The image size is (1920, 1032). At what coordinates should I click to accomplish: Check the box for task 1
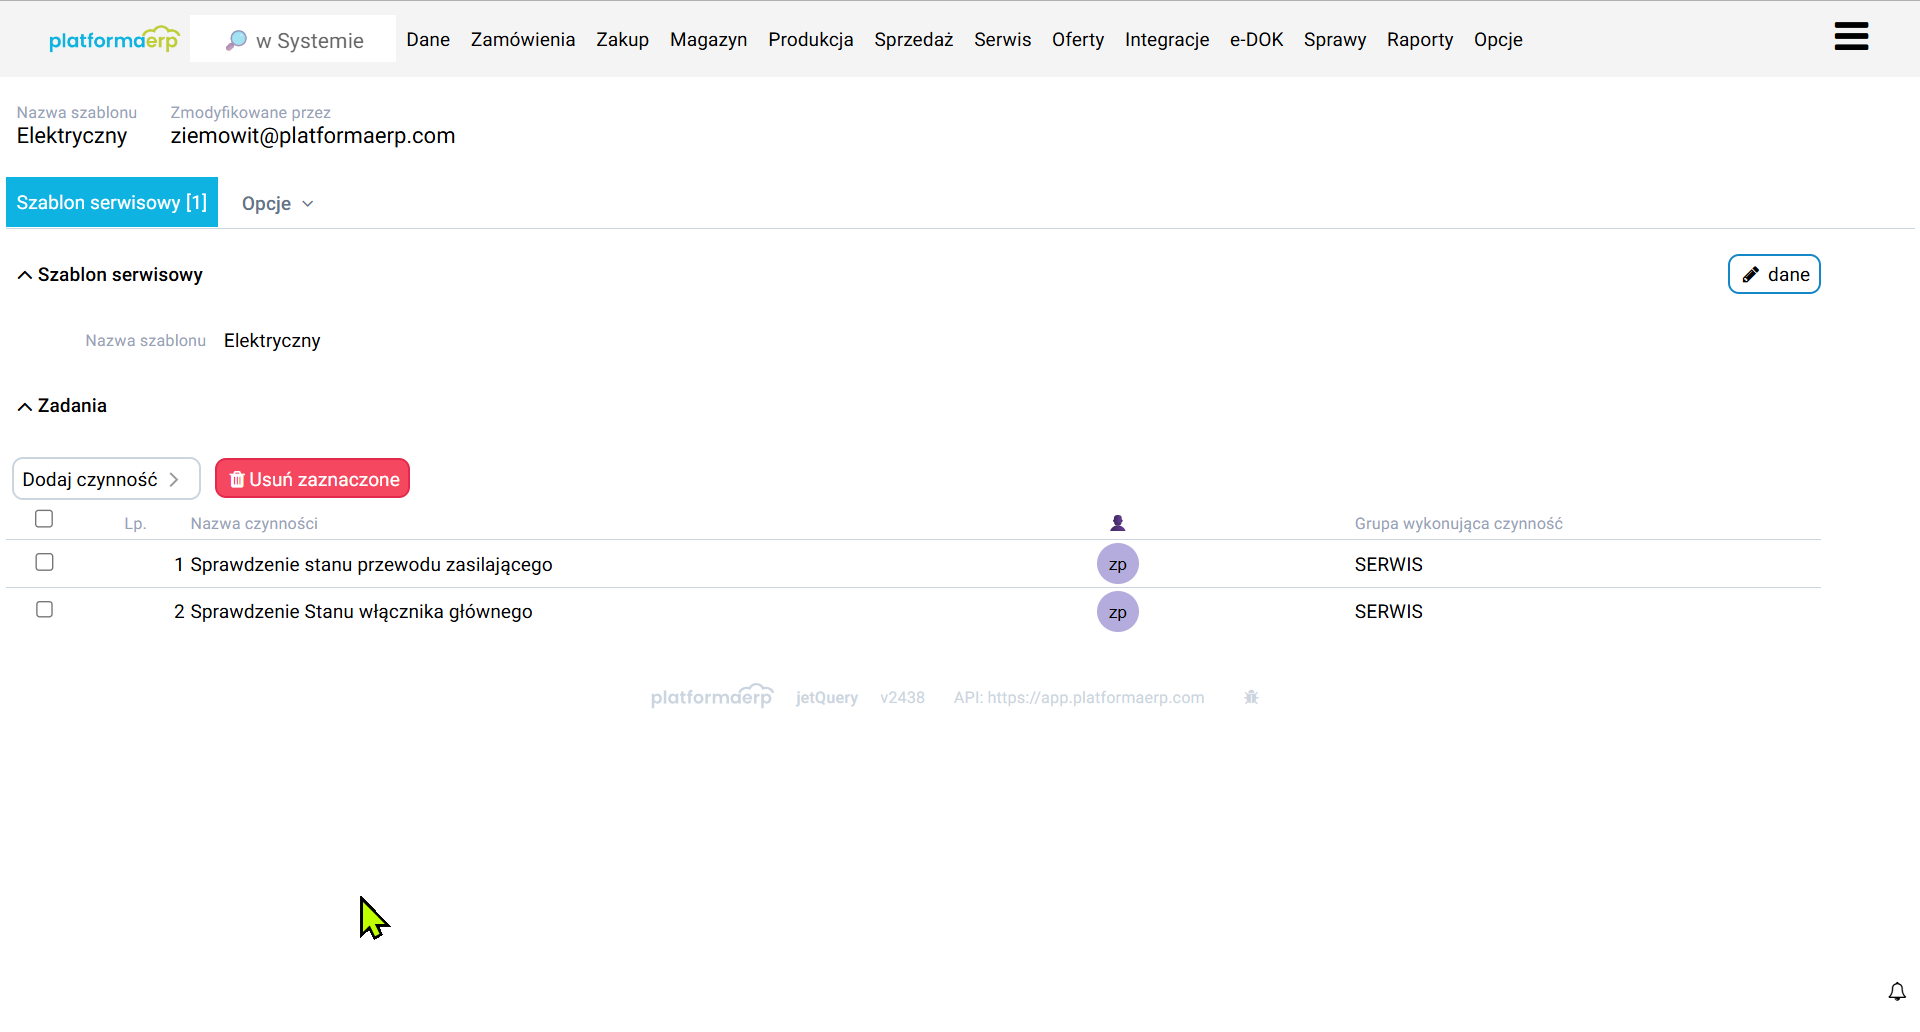point(44,562)
